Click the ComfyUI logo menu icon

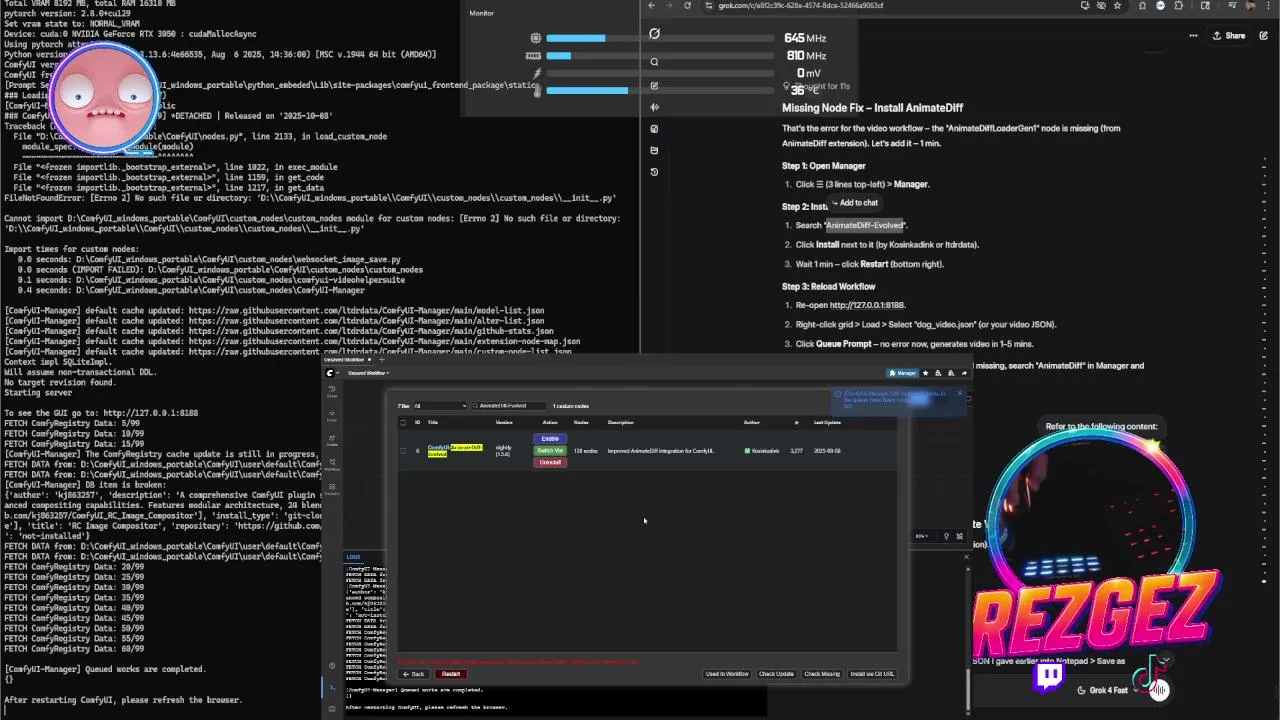(x=331, y=373)
